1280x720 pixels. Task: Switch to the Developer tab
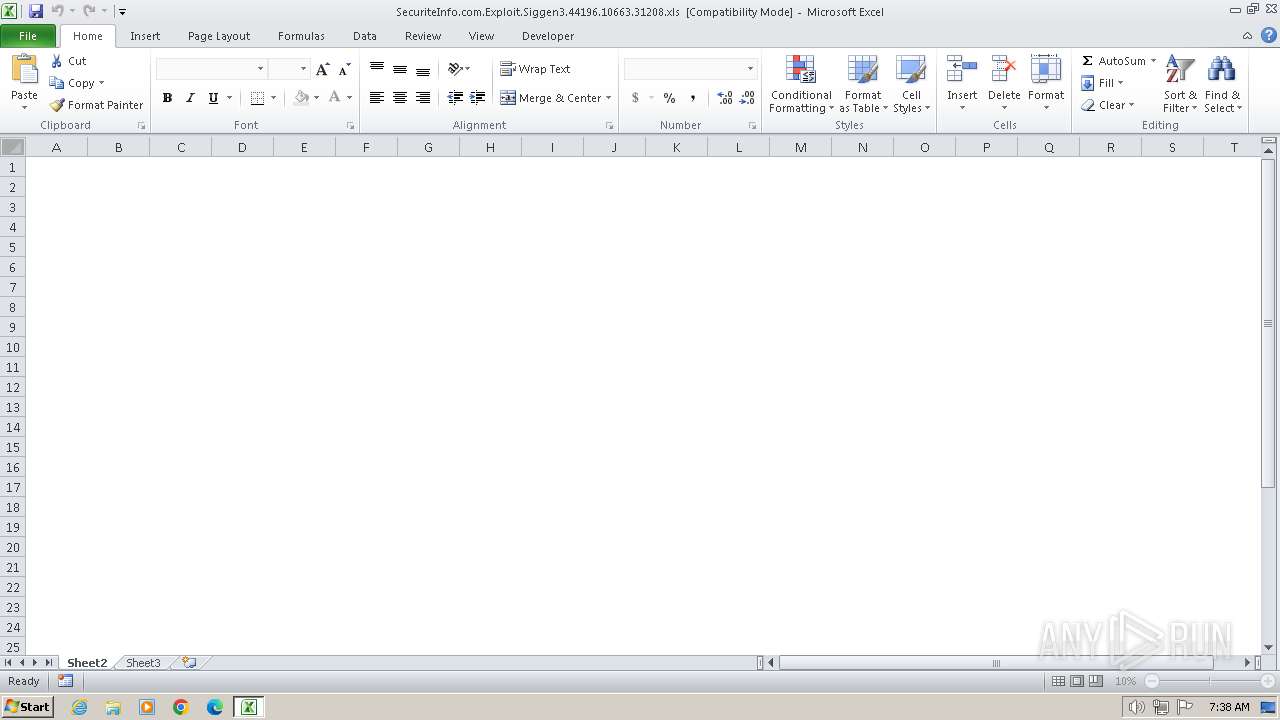tap(548, 36)
